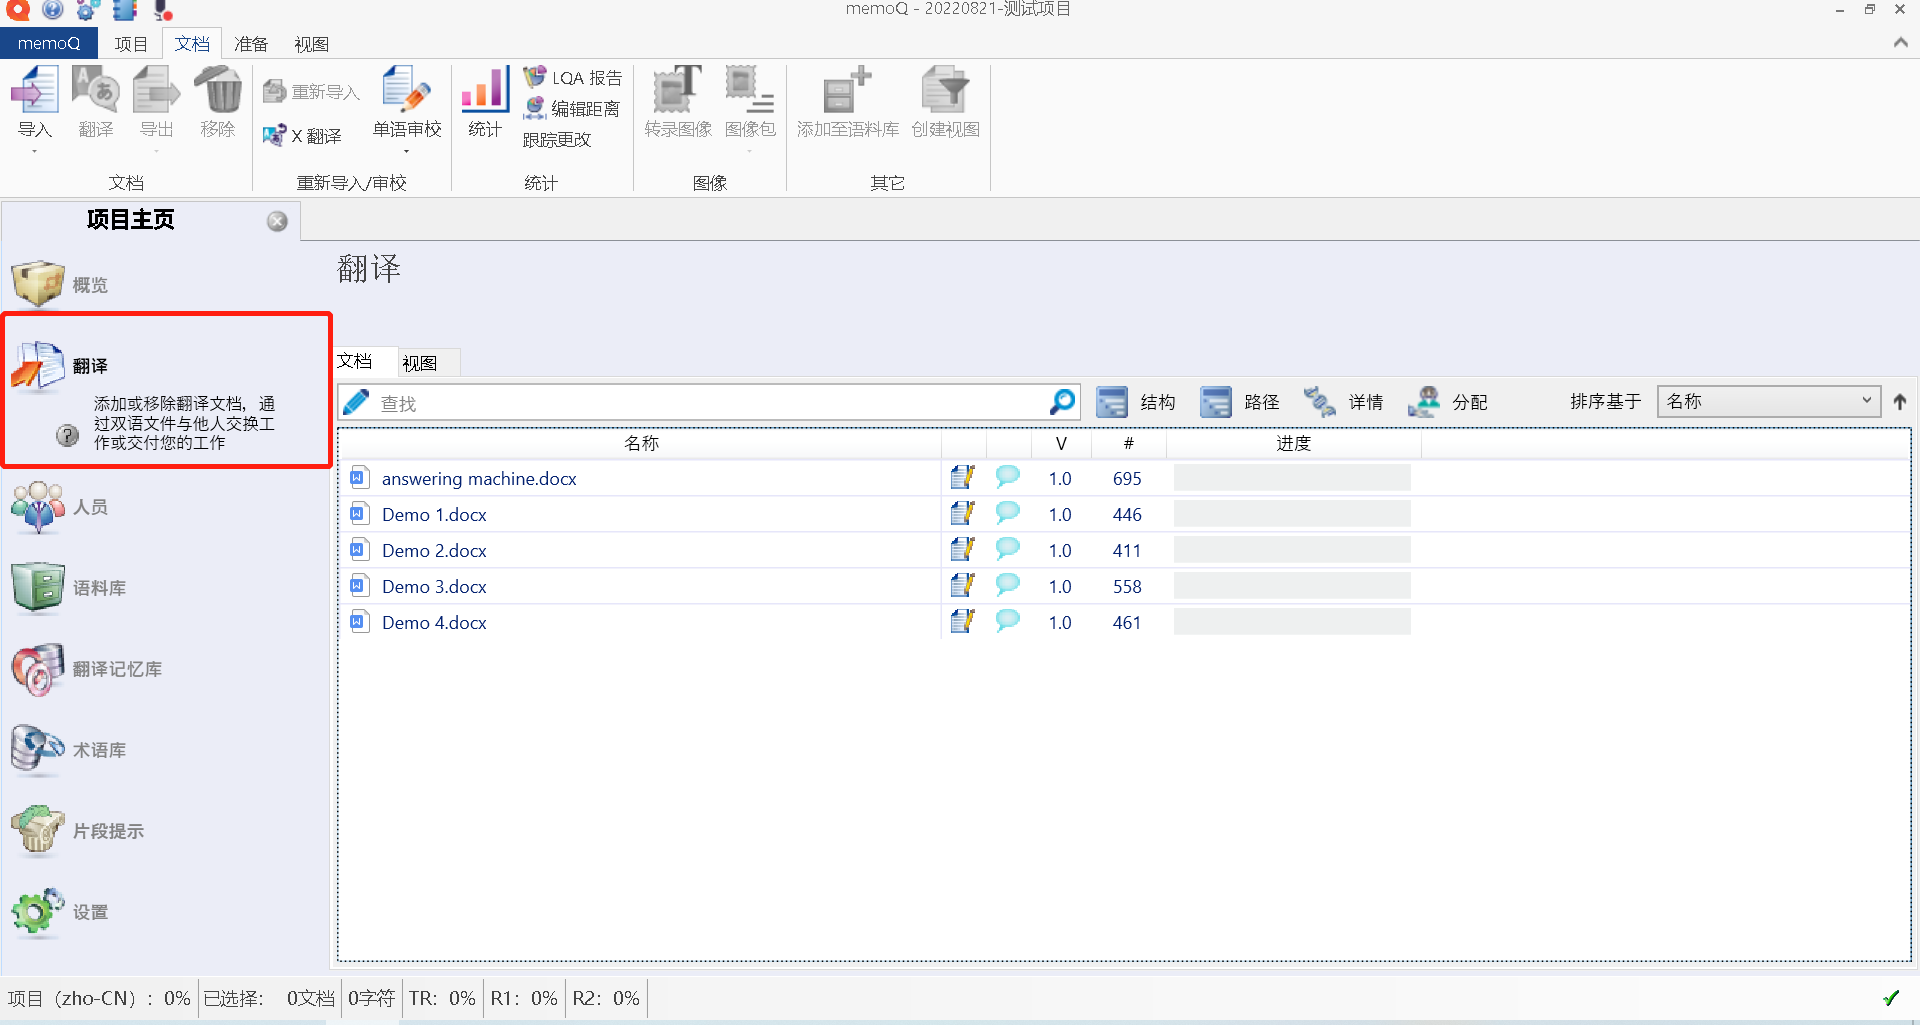Select Demo 2.docx in list
The image size is (1920, 1025).
1124,550
